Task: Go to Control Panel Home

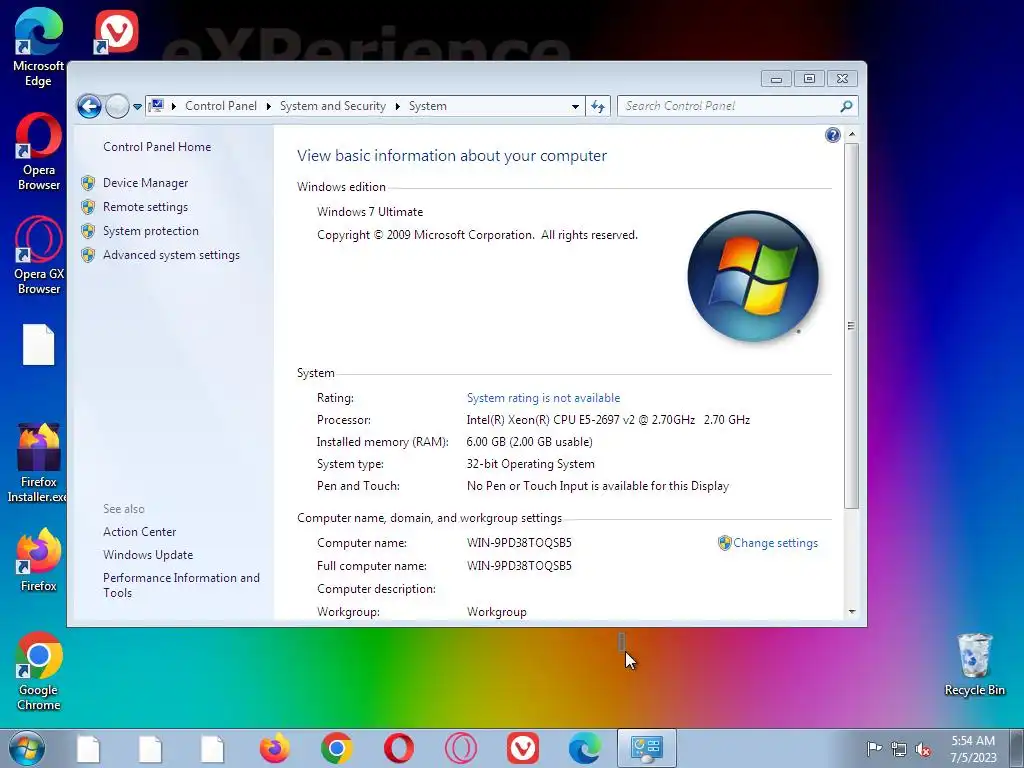Action: pos(157,147)
